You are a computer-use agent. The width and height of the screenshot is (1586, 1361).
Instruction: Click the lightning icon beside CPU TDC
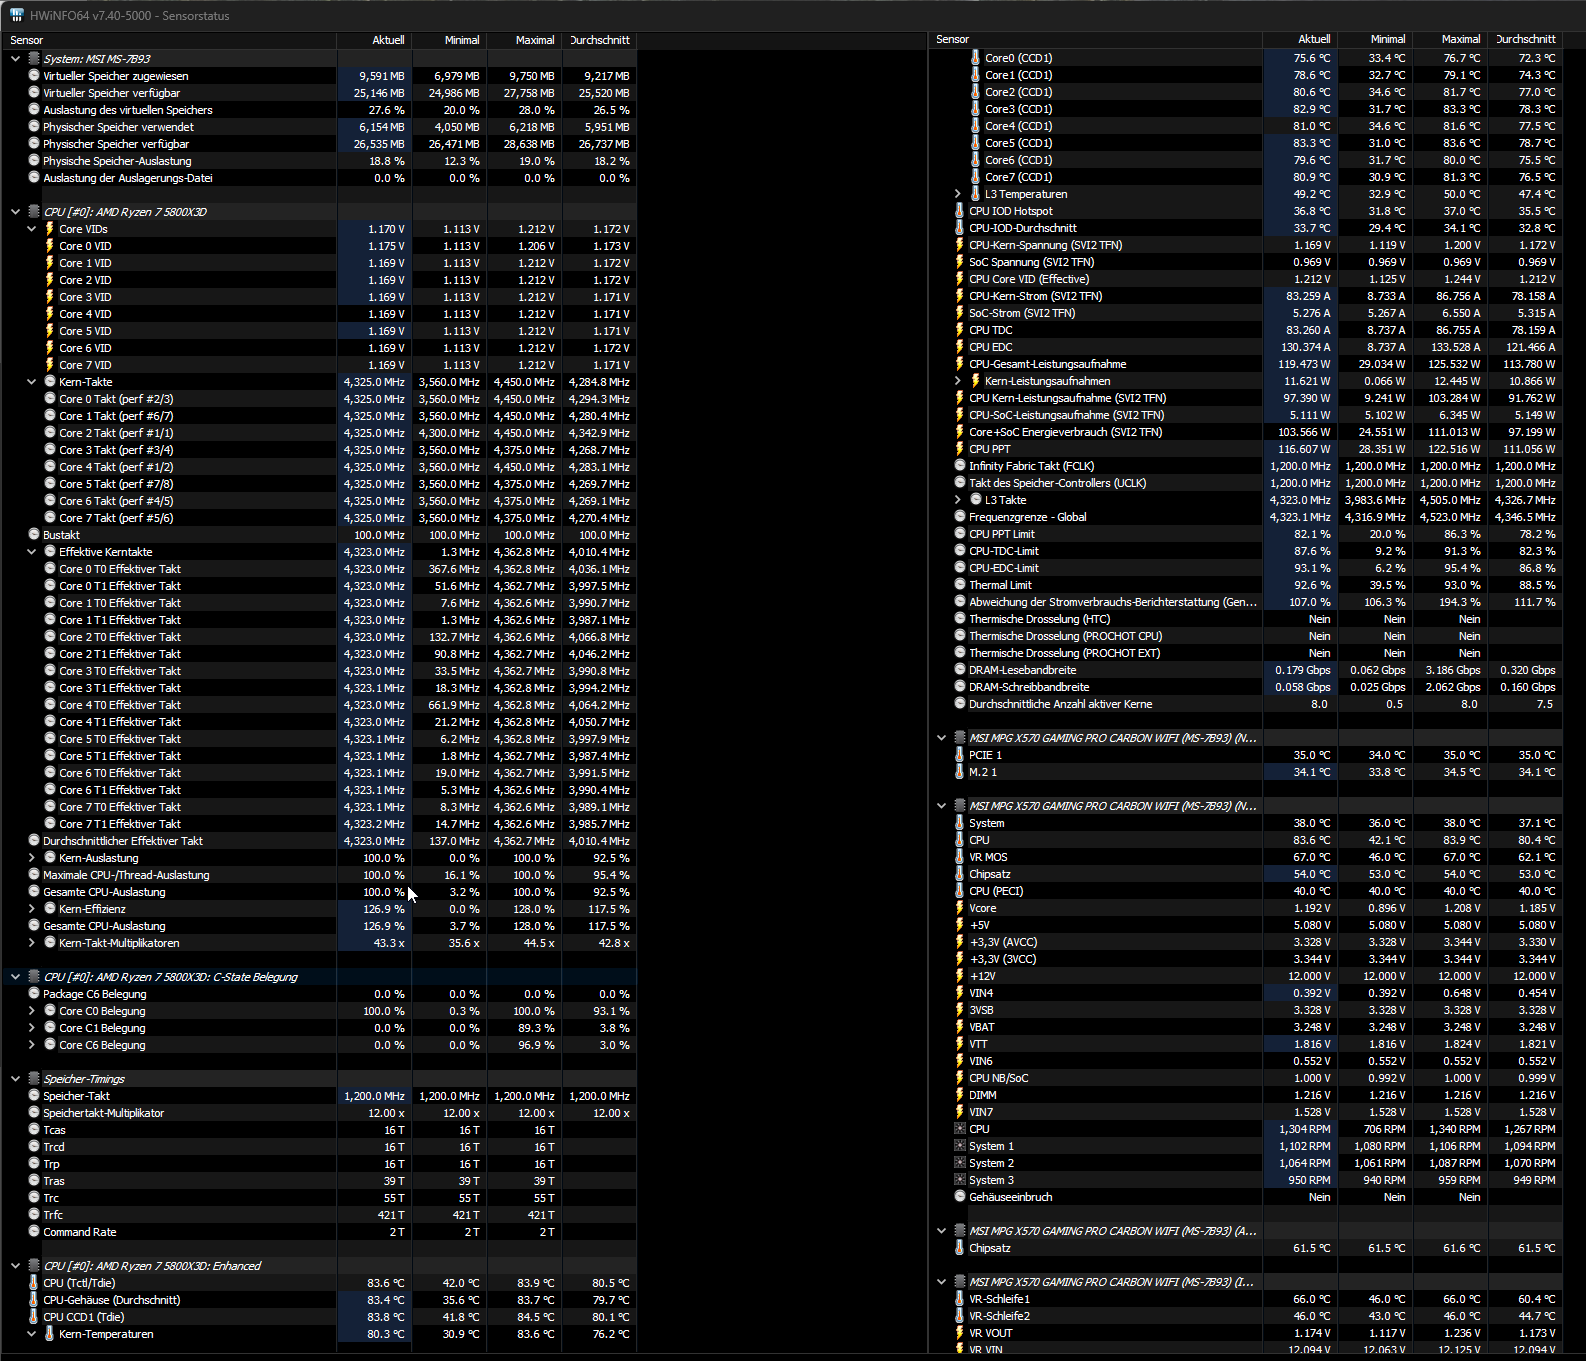960,330
